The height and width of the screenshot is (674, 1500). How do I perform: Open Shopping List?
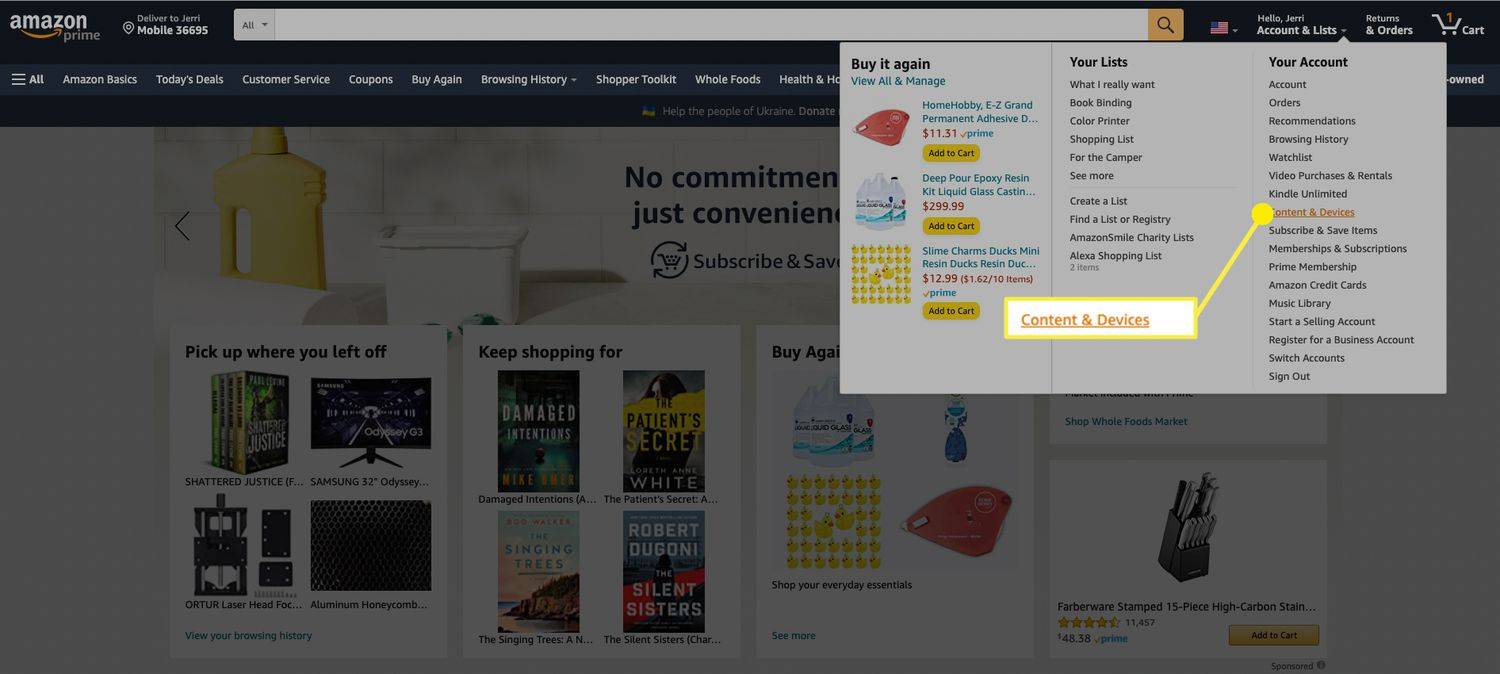pos(1102,139)
